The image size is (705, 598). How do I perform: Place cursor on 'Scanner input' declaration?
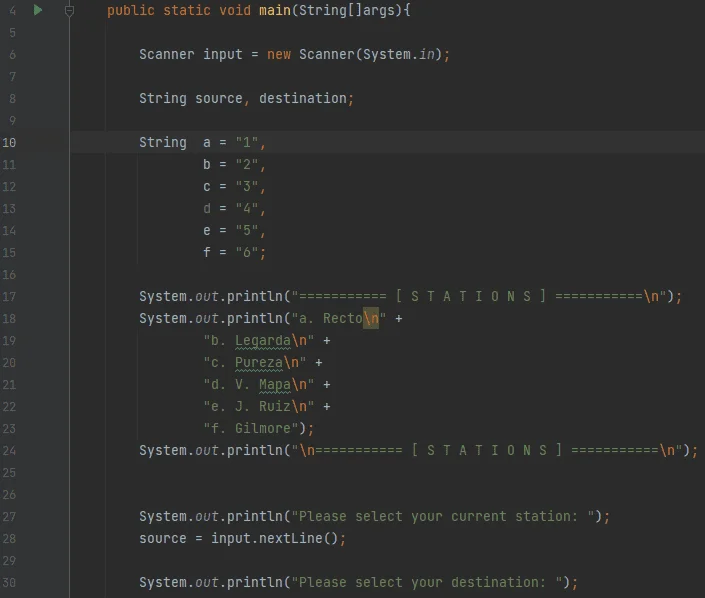191,54
